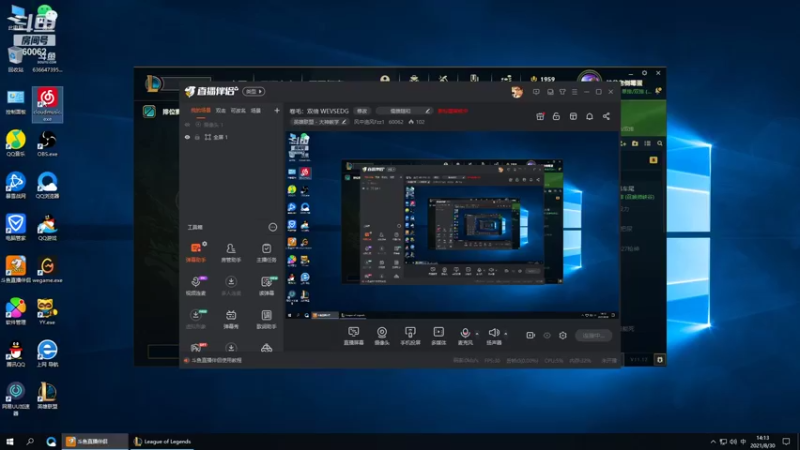Click the mode switch pill next to logo
Image resolution: width=800 pixels, height=450 pixels.
point(254,92)
